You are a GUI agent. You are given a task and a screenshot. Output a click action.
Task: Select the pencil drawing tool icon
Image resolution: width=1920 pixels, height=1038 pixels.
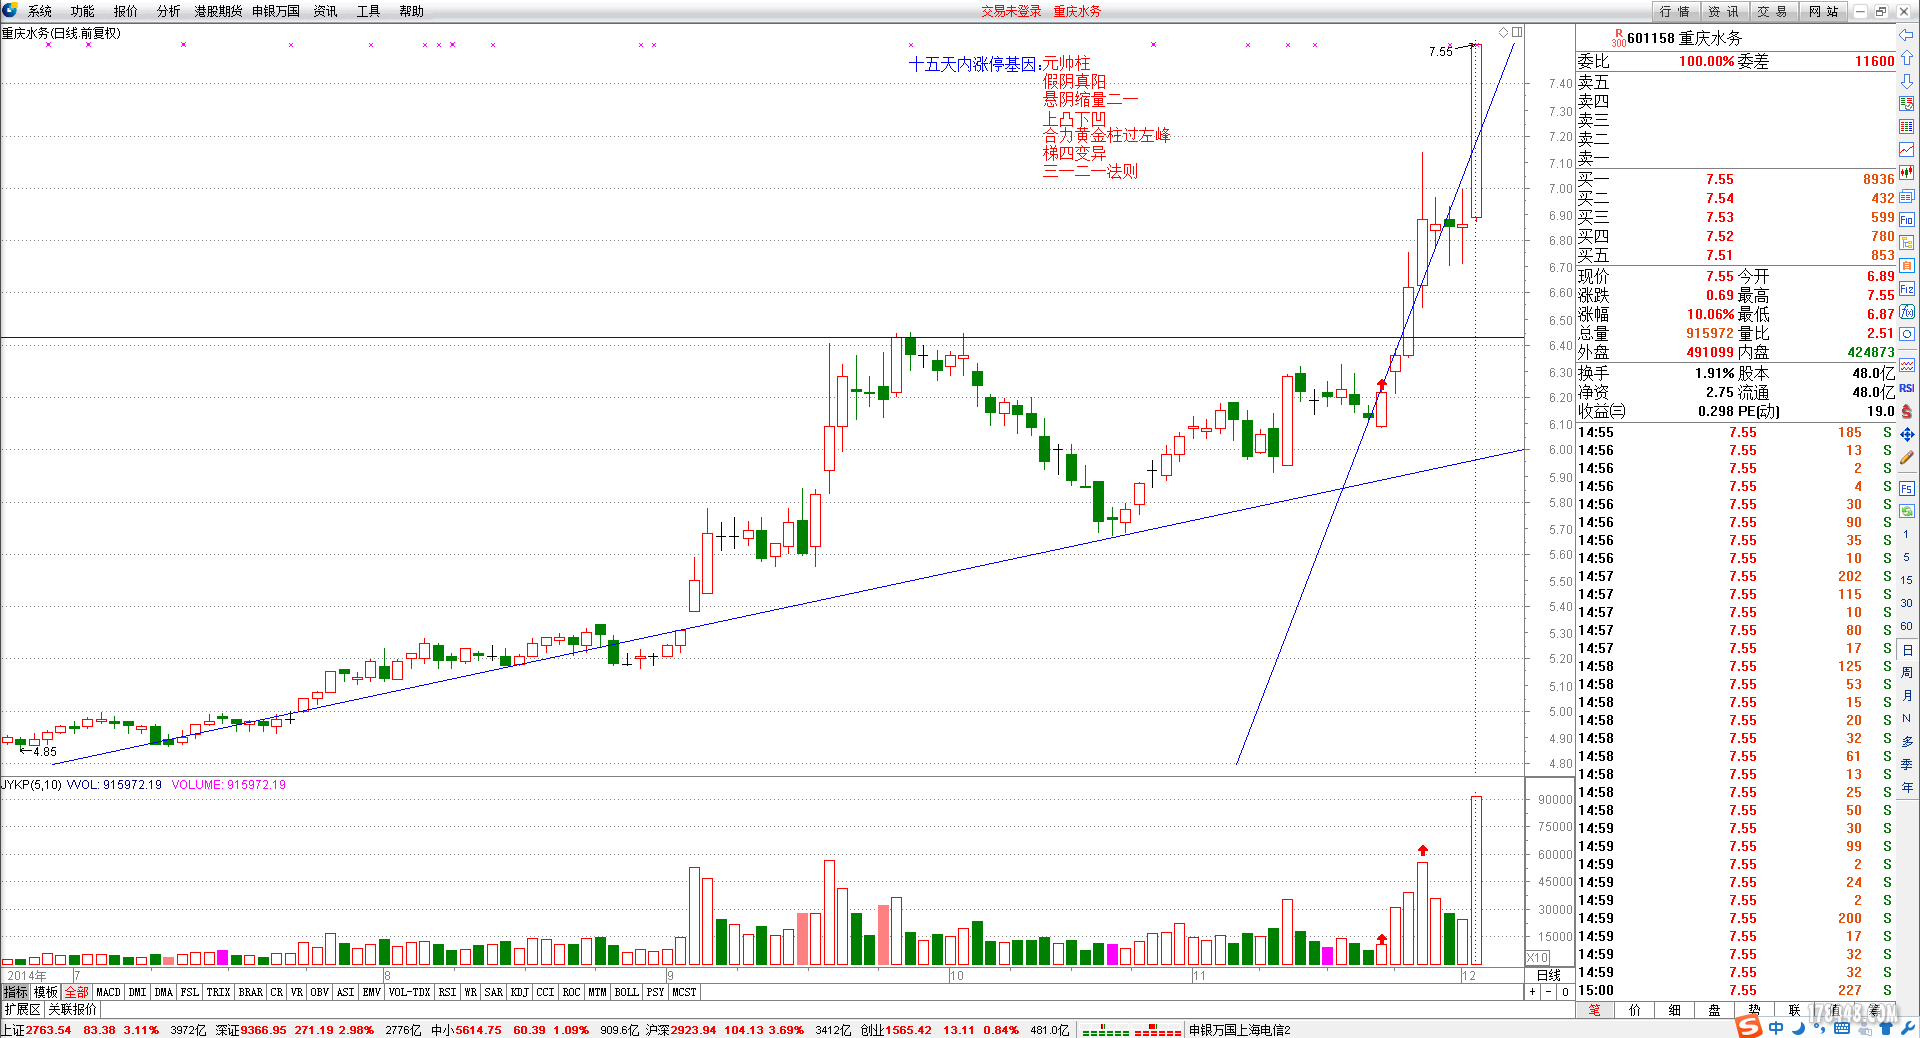click(1907, 457)
